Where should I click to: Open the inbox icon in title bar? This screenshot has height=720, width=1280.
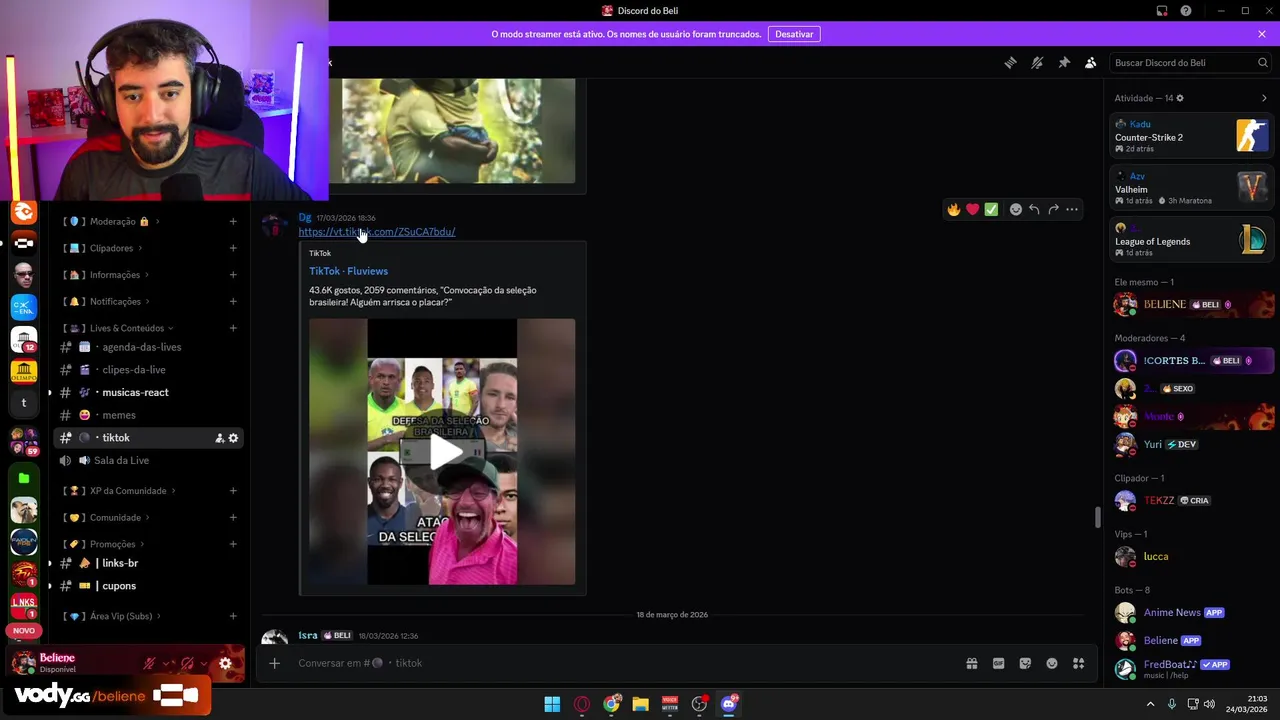pos(1162,11)
